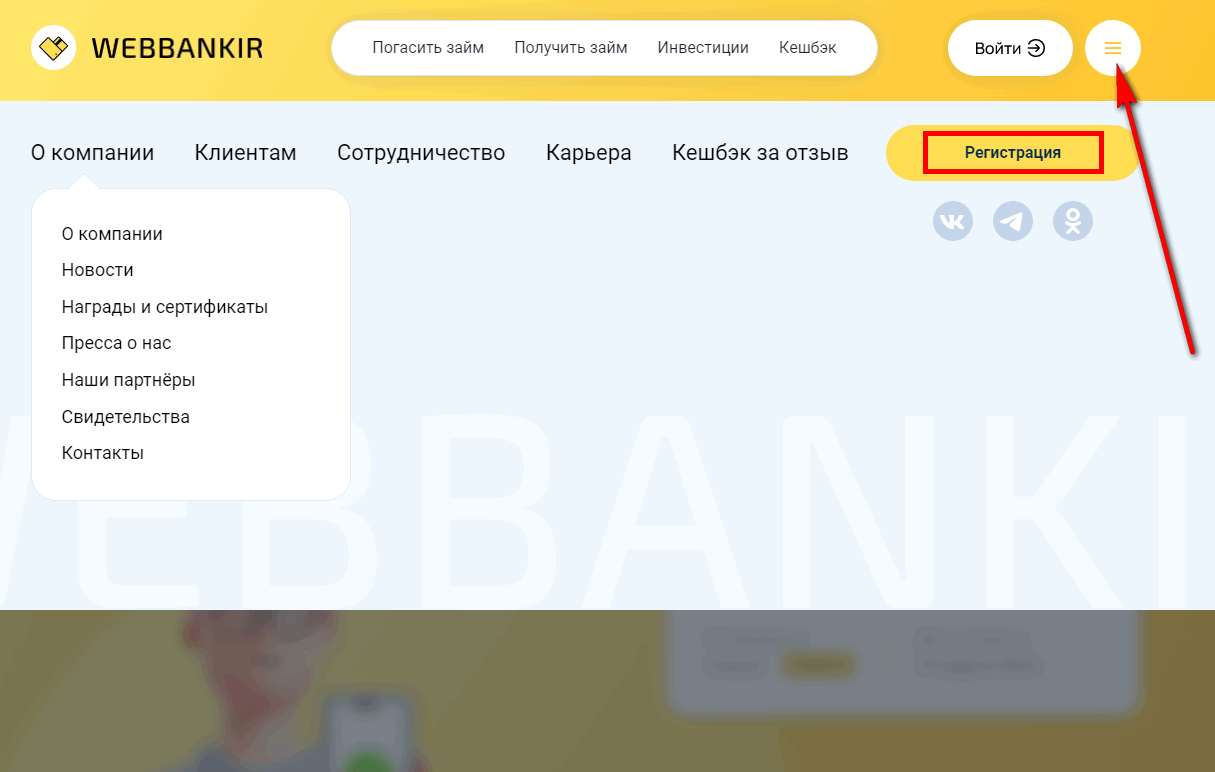Viewport: 1215px width, 772px height.
Task: Select О компании in the submenu list
Action: point(112,234)
